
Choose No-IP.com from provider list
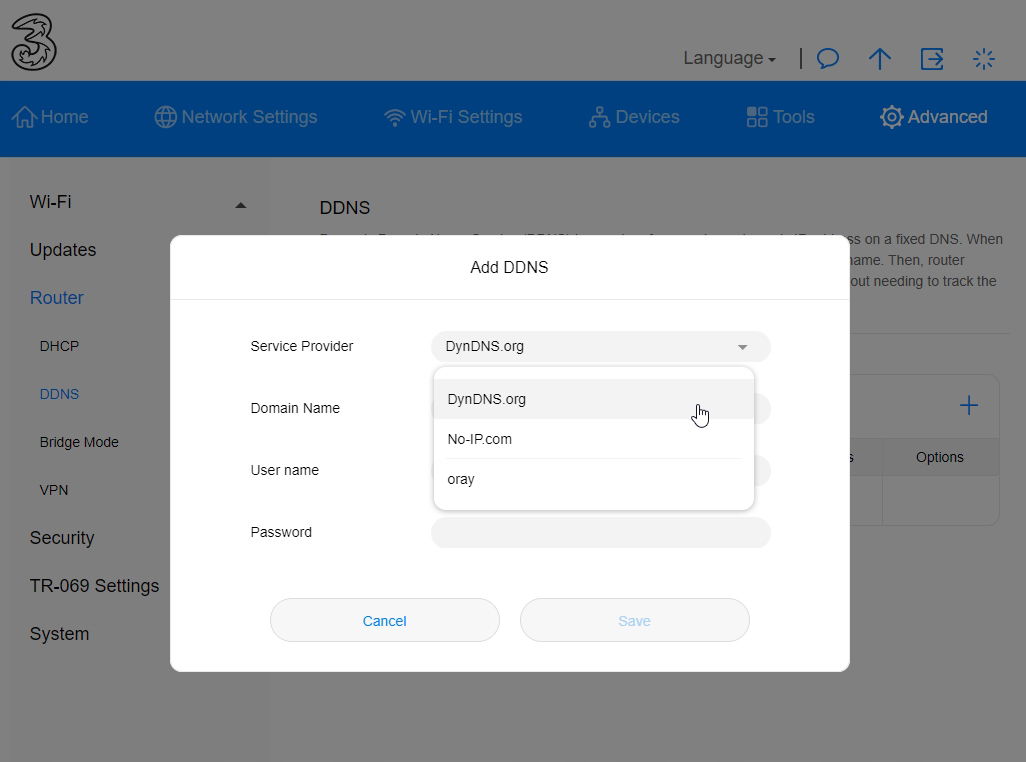594,439
